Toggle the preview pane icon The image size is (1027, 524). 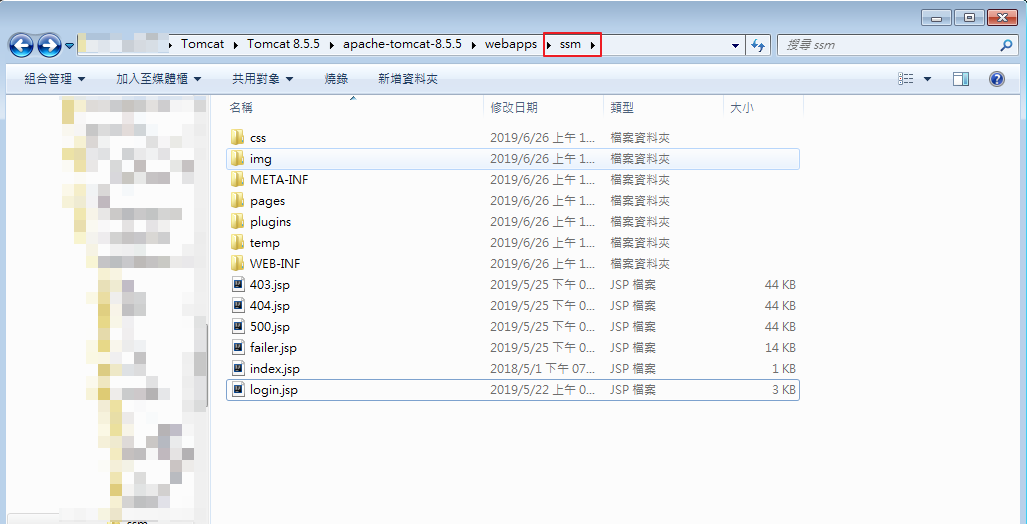(x=961, y=79)
